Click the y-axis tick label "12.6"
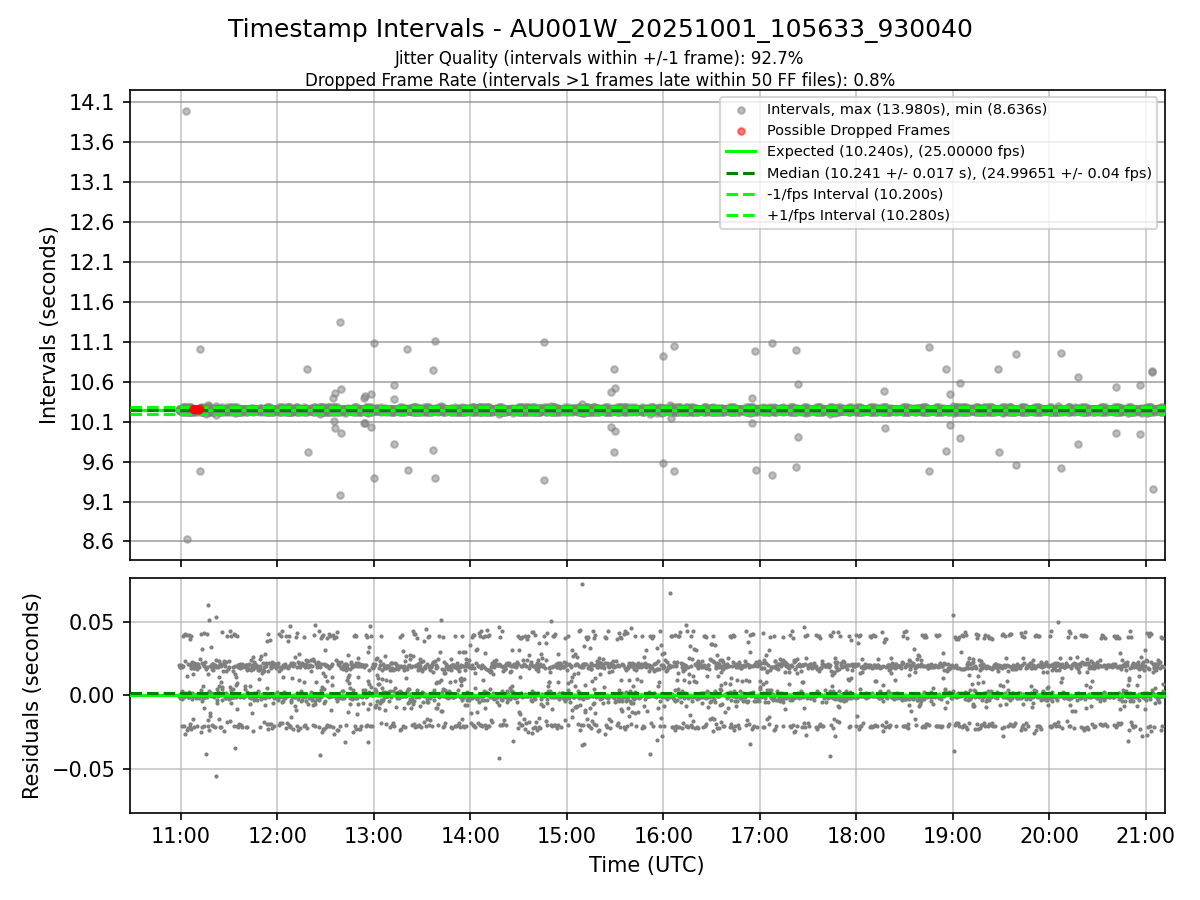 [94, 223]
